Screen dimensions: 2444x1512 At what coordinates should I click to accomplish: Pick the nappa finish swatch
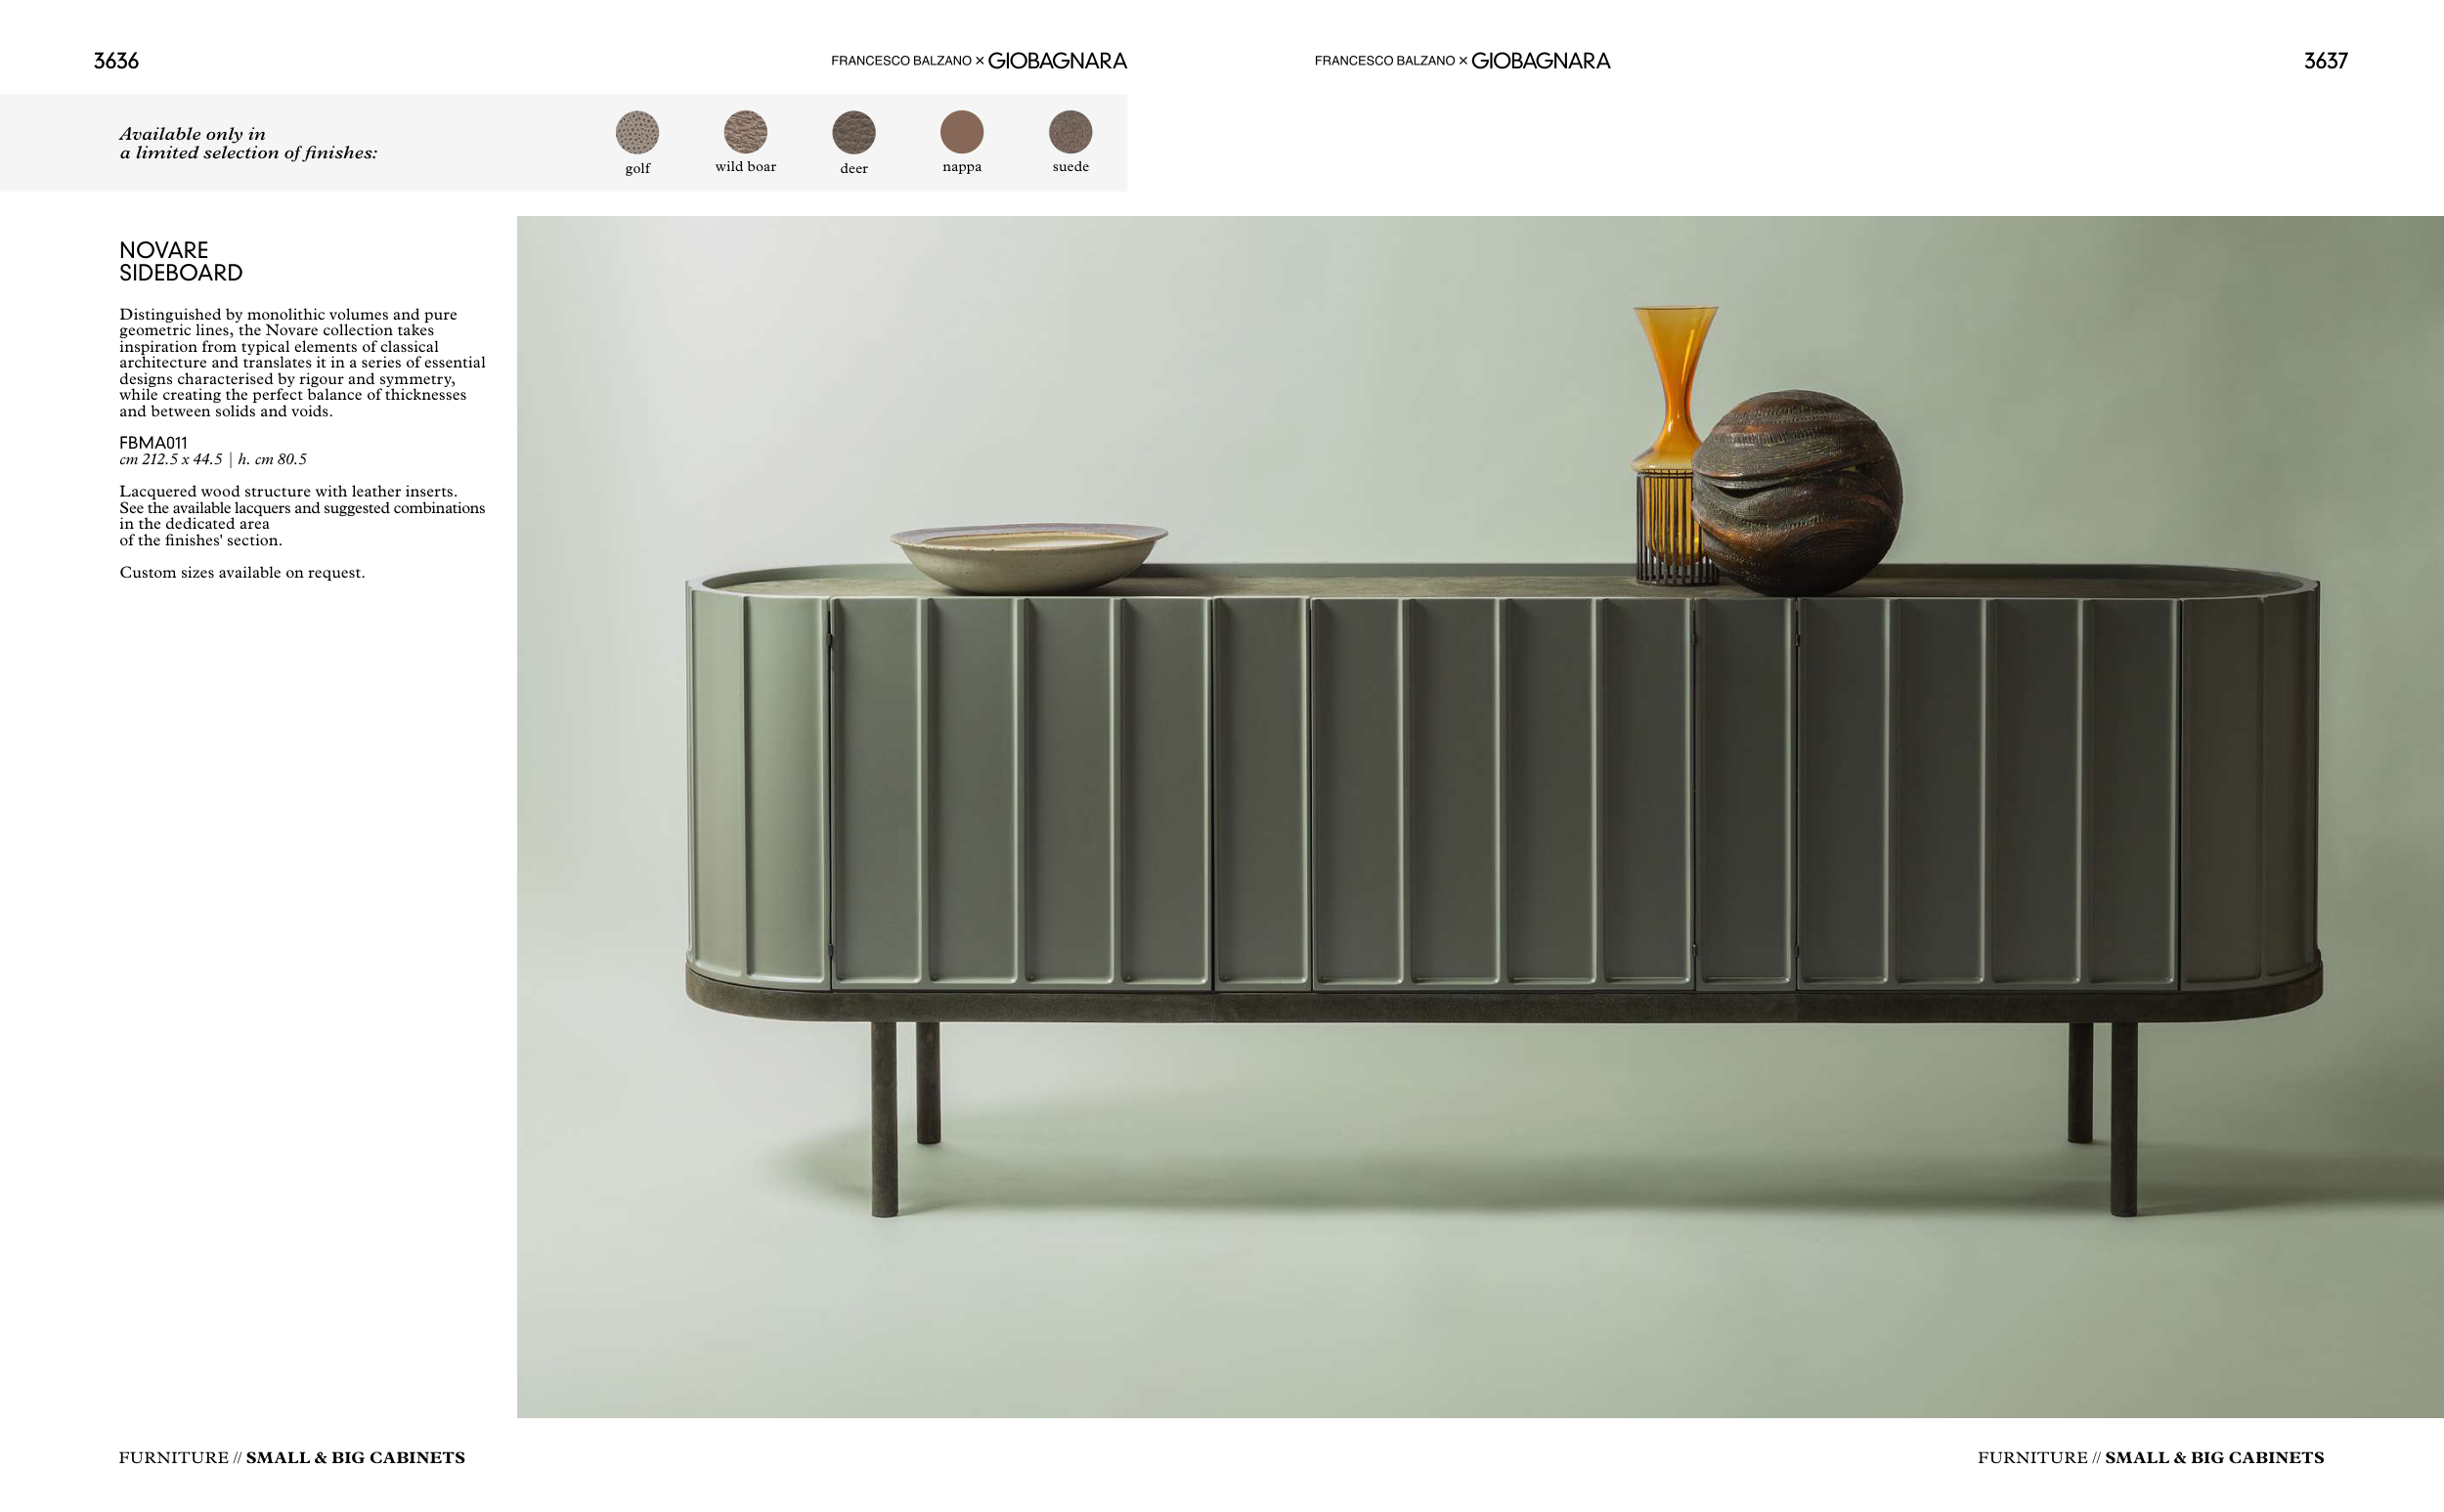[961, 132]
